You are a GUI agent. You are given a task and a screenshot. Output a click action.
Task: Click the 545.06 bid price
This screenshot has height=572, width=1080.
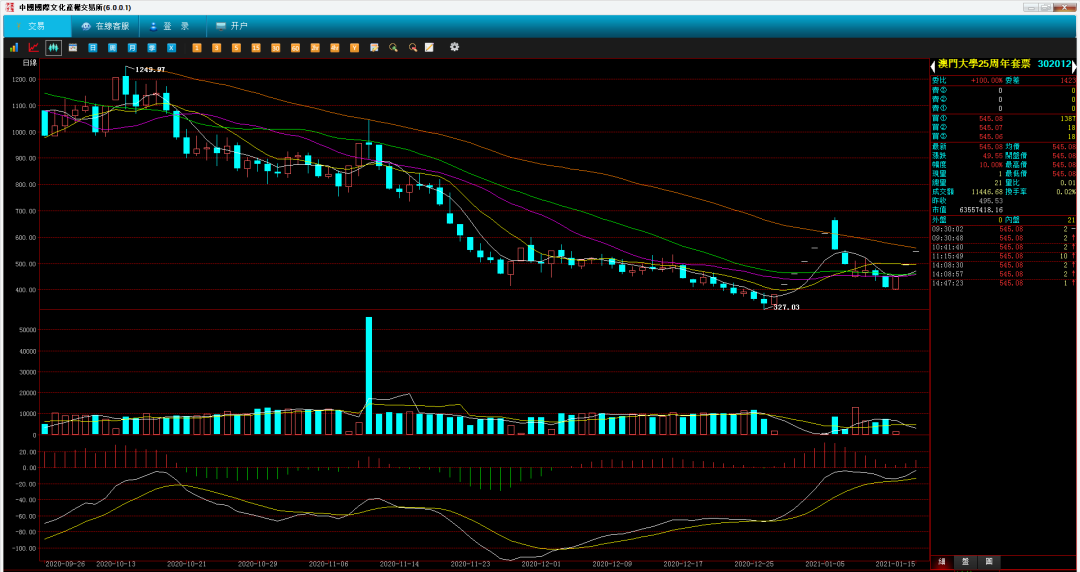(991, 136)
